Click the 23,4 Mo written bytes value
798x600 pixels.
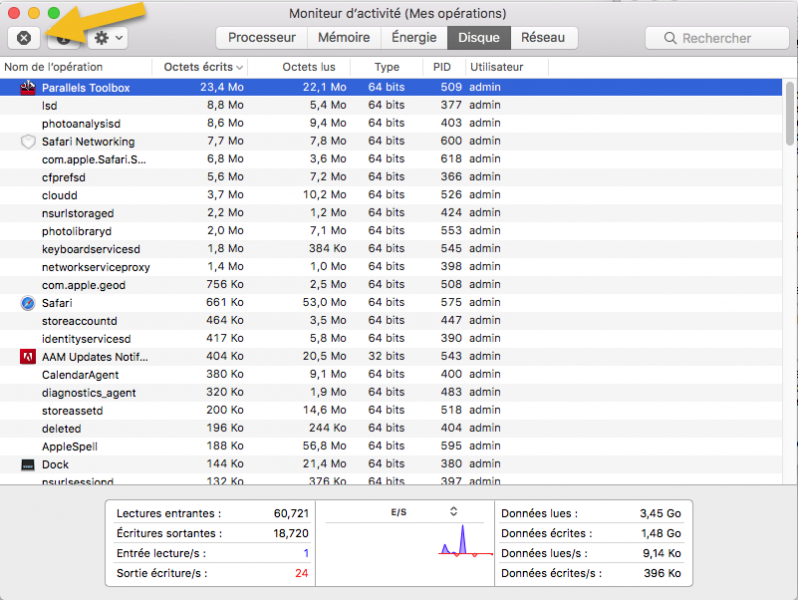tap(221, 87)
